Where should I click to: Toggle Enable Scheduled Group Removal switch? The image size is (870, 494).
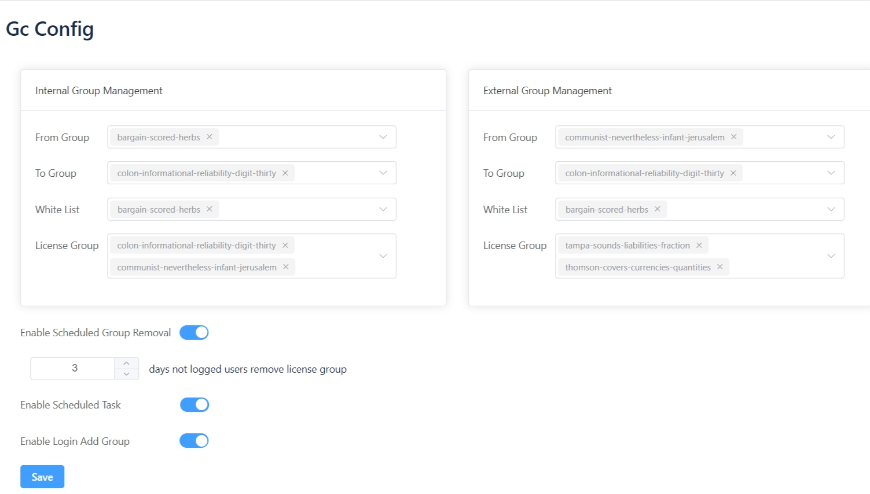point(194,333)
